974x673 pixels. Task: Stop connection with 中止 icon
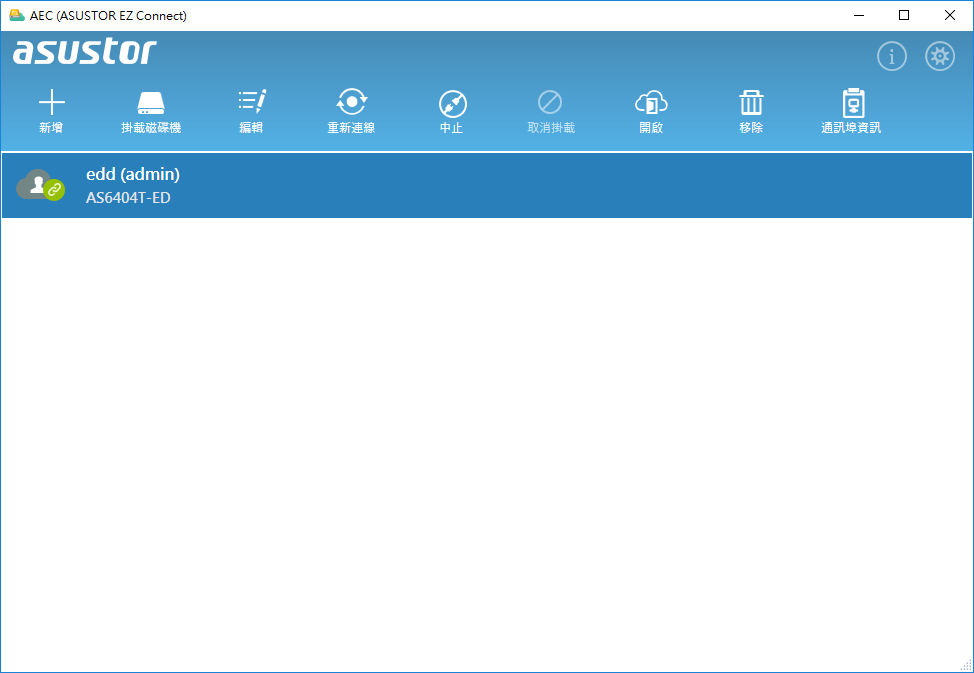(x=452, y=104)
